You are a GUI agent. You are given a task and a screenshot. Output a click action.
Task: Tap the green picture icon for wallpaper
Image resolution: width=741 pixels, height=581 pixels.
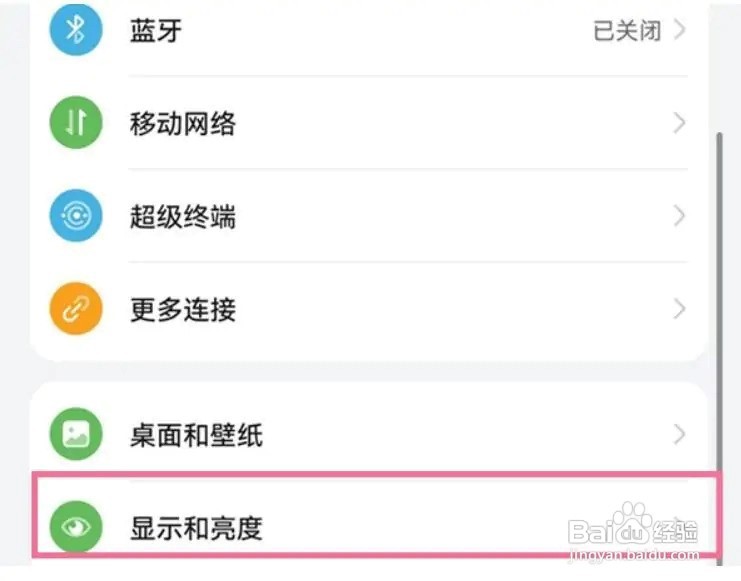point(76,434)
